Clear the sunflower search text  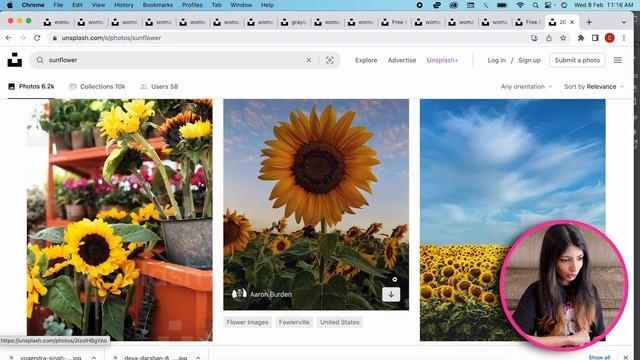click(x=309, y=60)
